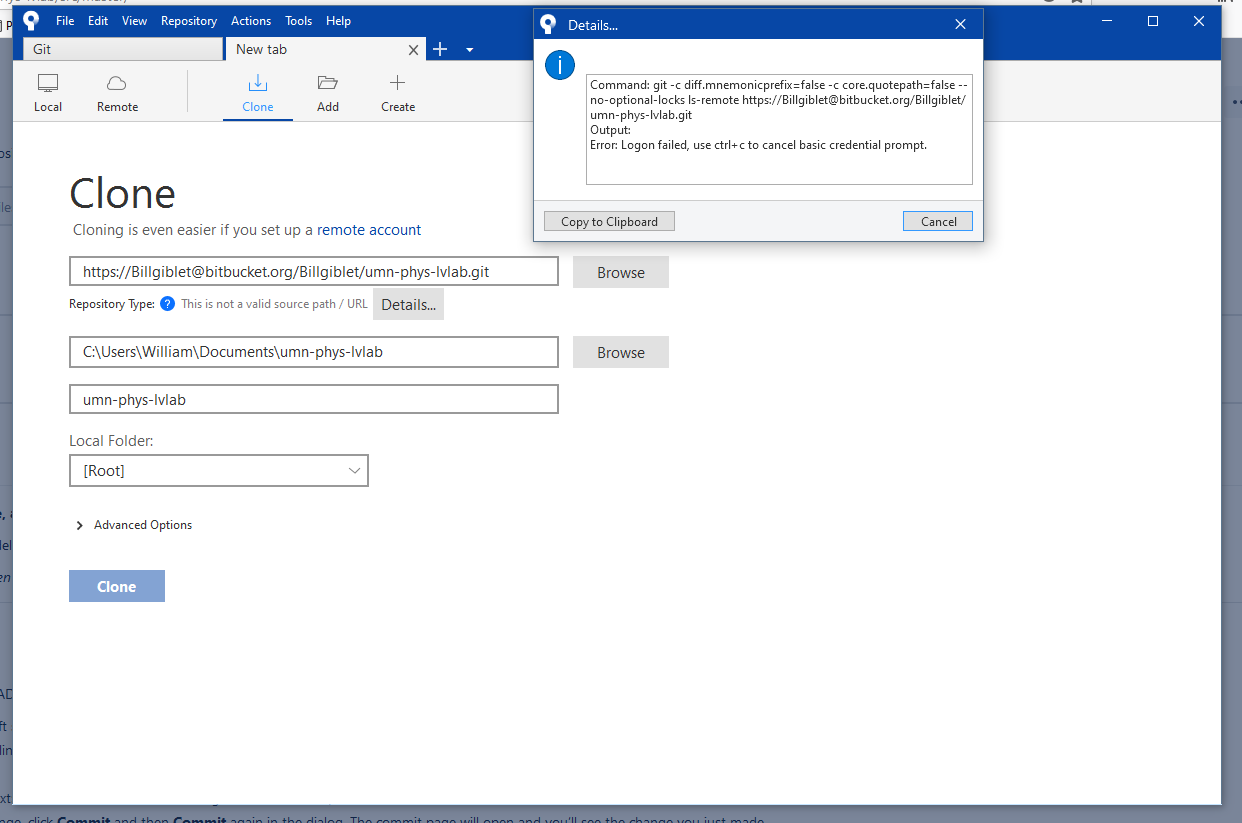This screenshot has height=823, width=1242.
Task: Select the Clone toolbar icon
Action: pos(258,93)
